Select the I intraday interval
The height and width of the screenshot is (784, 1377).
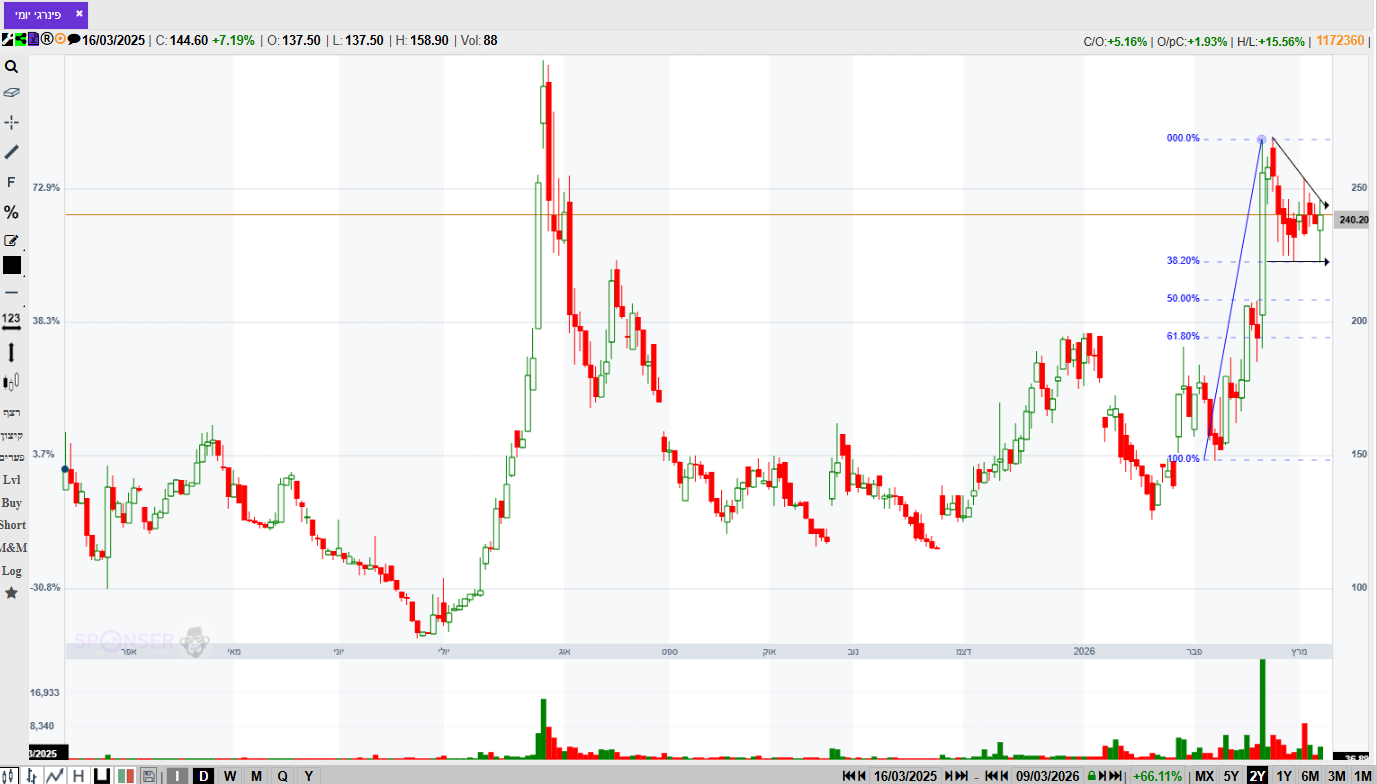pos(177,776)
